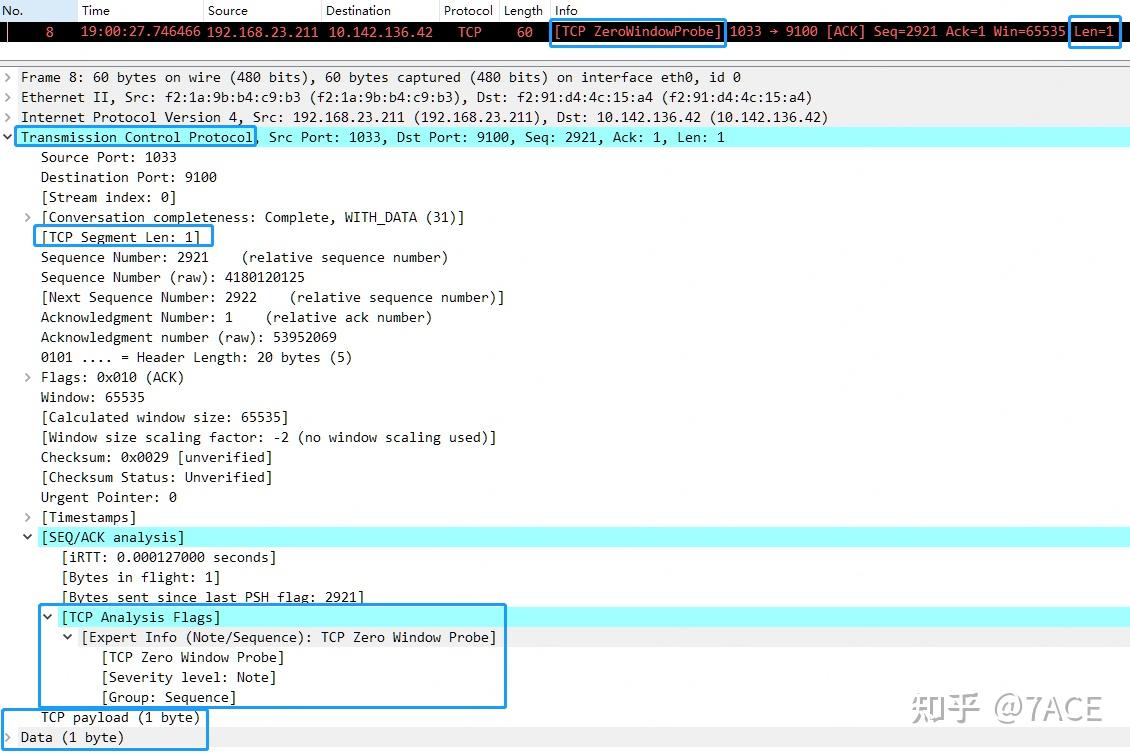Select the Window: 65535 field

[x=92, y=397]
